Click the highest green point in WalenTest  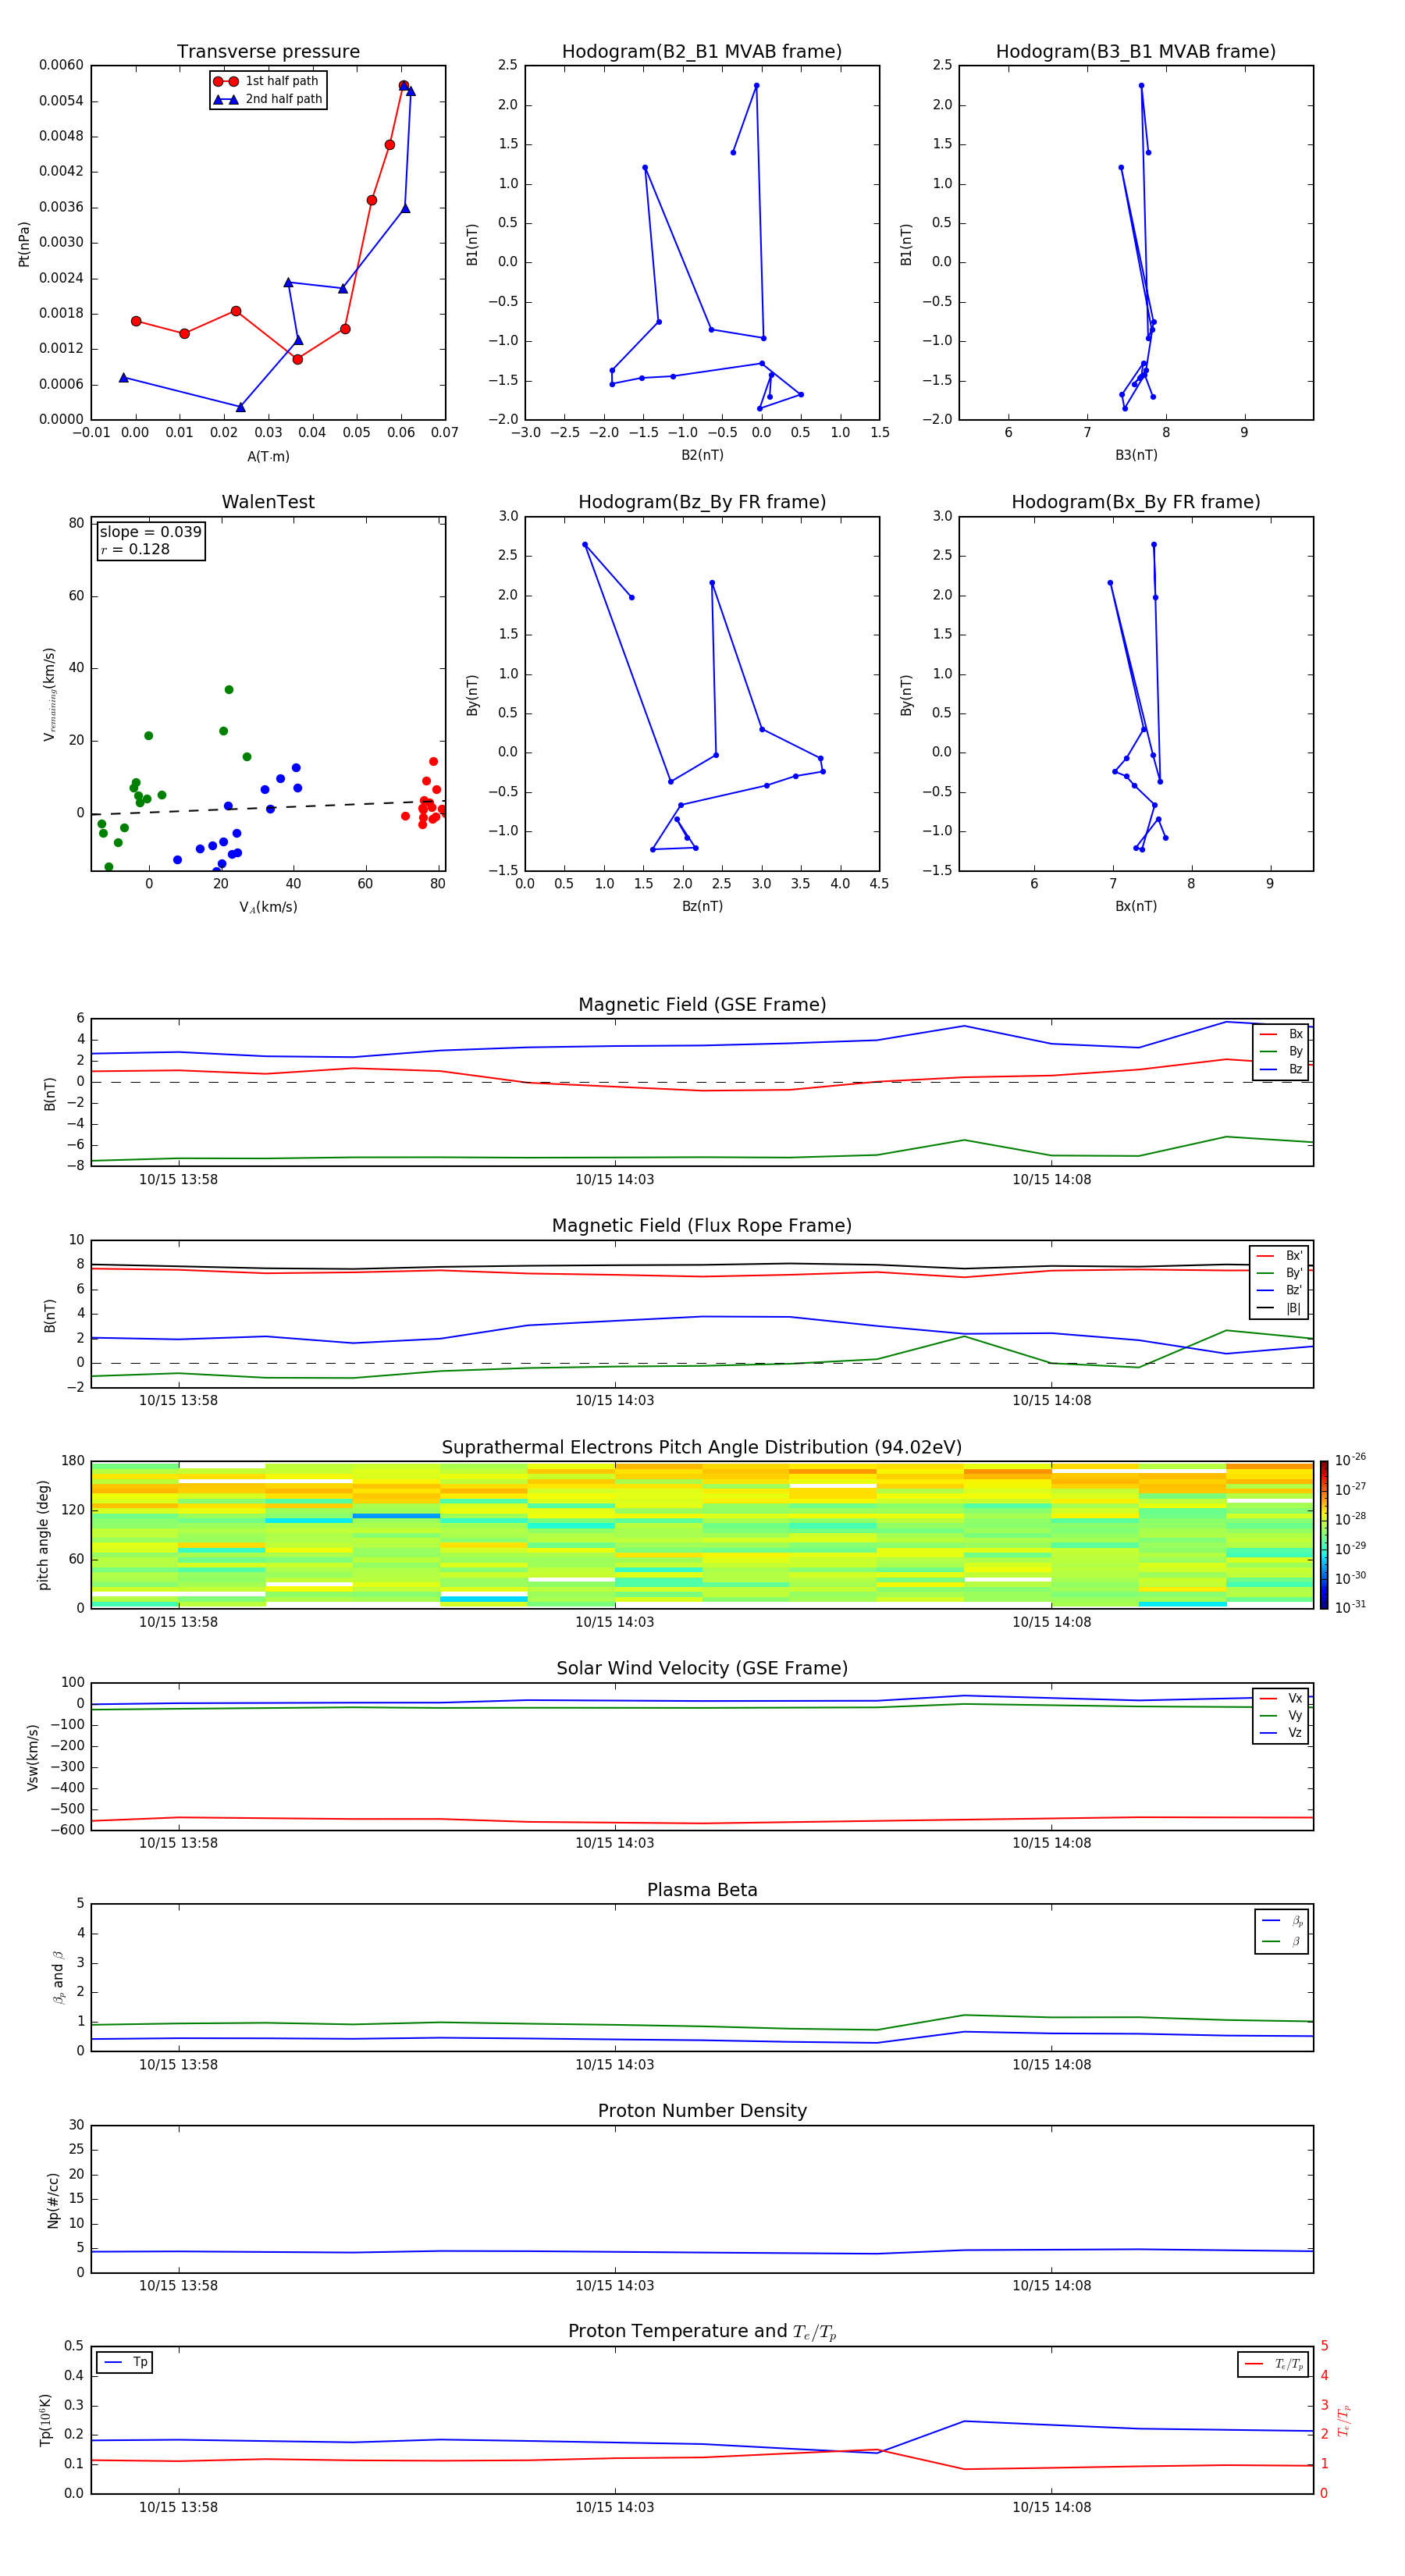click(229, 690)
